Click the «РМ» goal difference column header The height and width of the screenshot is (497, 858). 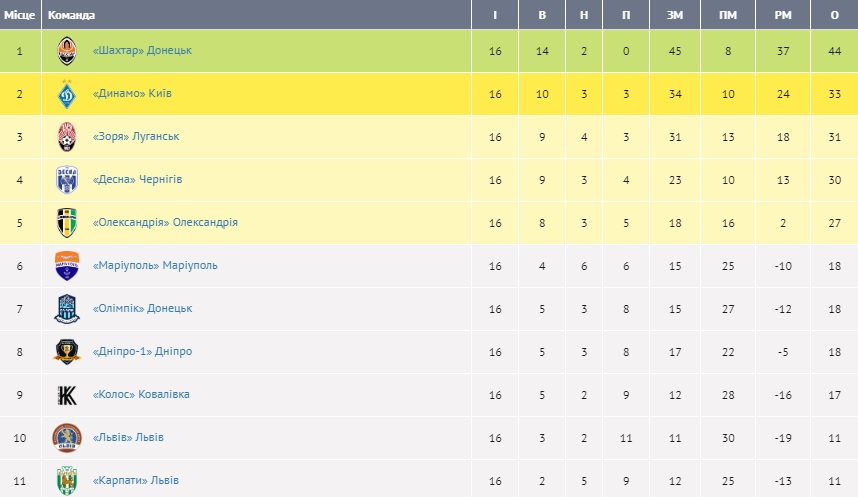[783, 15]
